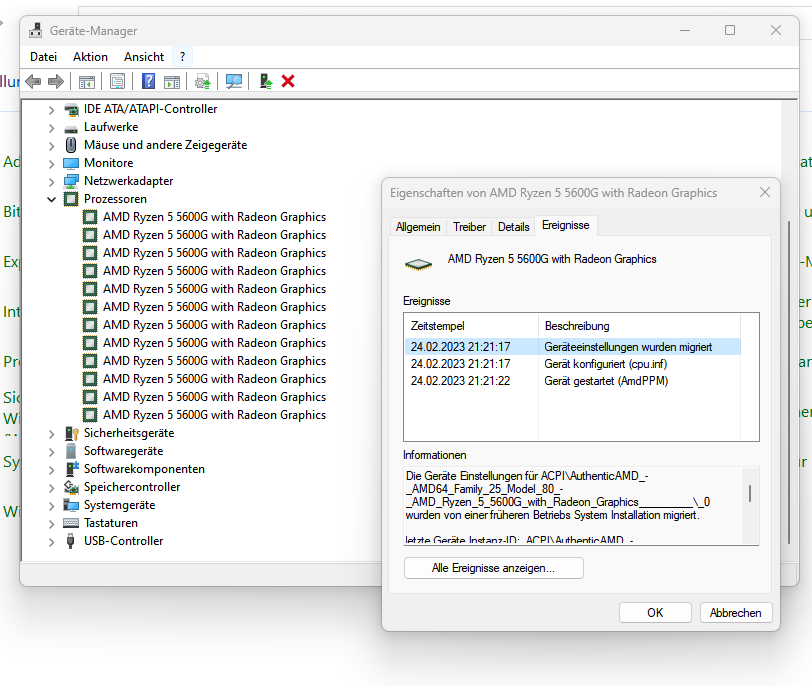
Task: Maximize the Geräte-Manager window
Action: click(x=730, y=31)
